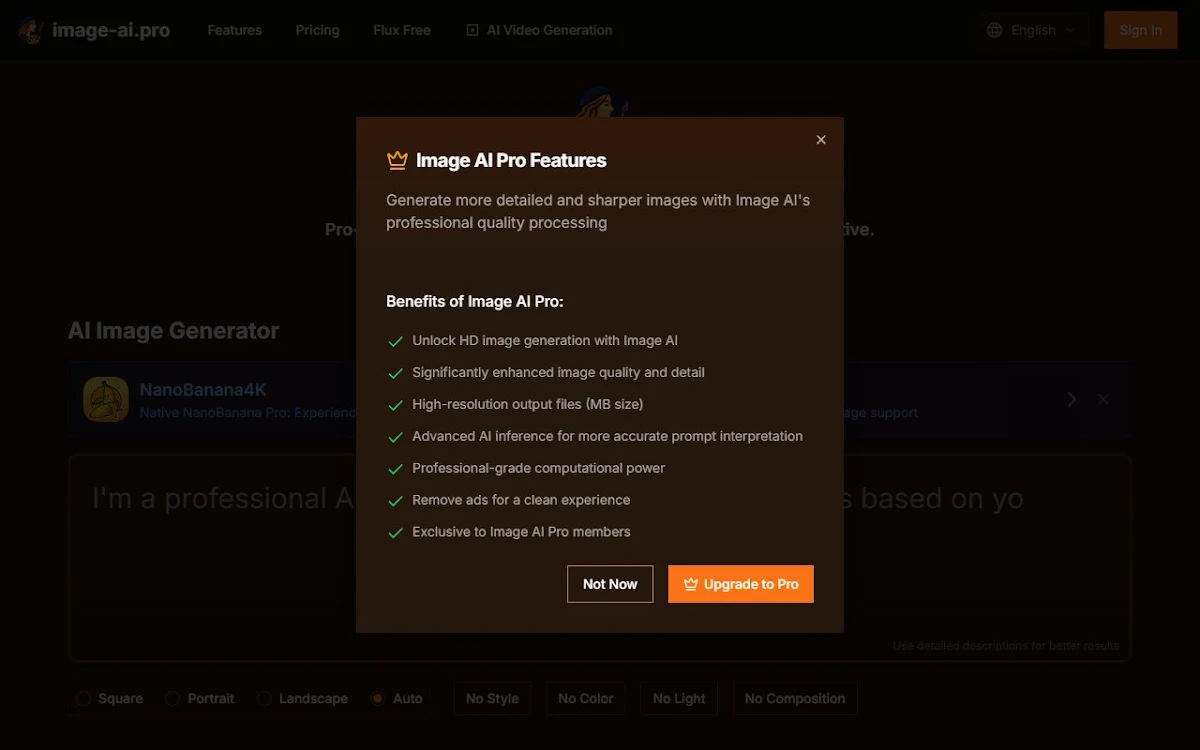
Task: Click the Upgrade to Pro button
Action: tap(741, 584)
